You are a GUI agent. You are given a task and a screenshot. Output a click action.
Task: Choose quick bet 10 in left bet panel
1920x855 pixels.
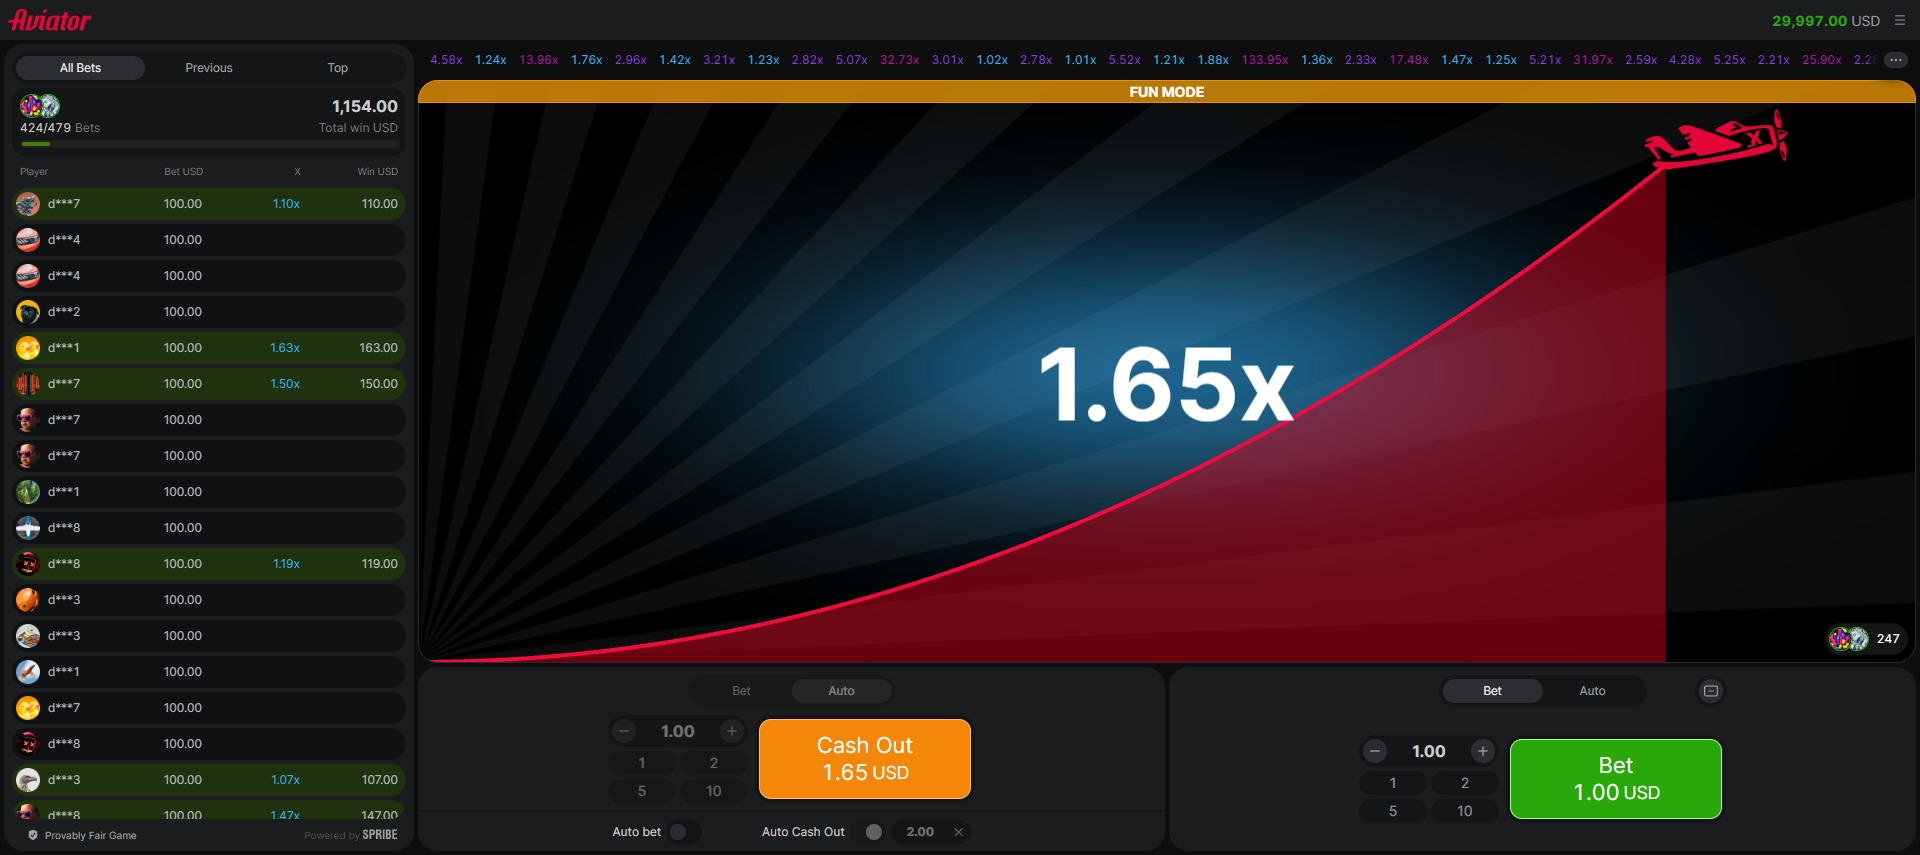(713, 791)
